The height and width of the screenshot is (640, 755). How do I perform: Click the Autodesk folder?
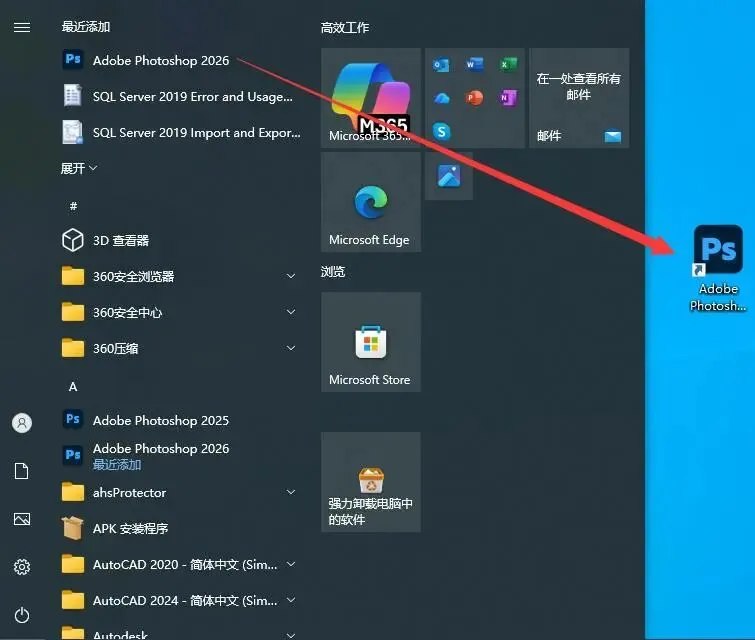click(x=105, y=634)
